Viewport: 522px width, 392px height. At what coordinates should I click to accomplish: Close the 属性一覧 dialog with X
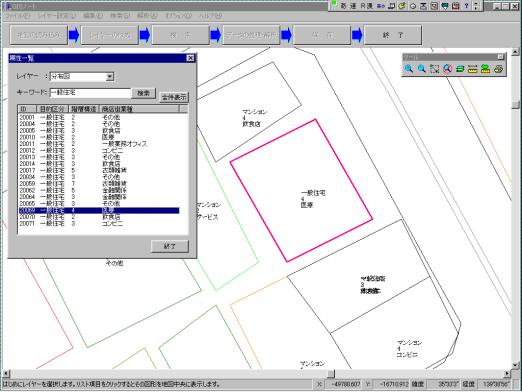190,58
